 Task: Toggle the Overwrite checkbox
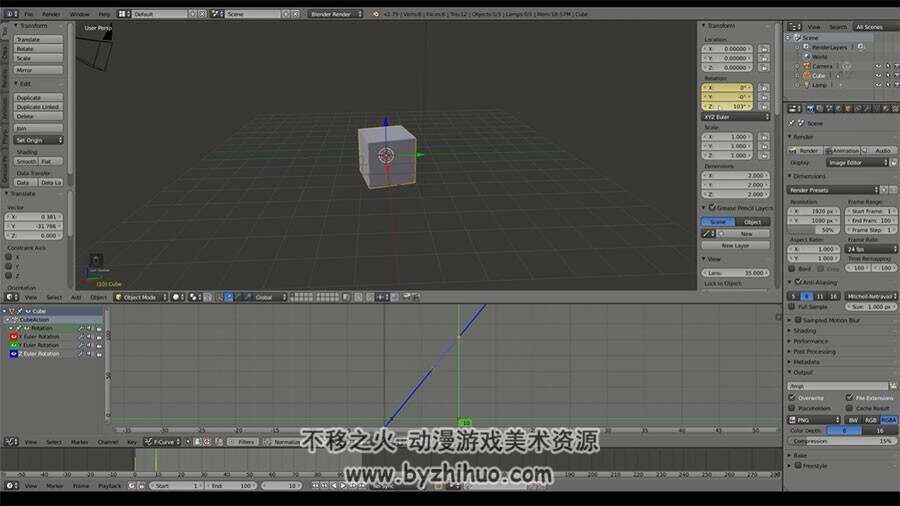pos(792,397)
